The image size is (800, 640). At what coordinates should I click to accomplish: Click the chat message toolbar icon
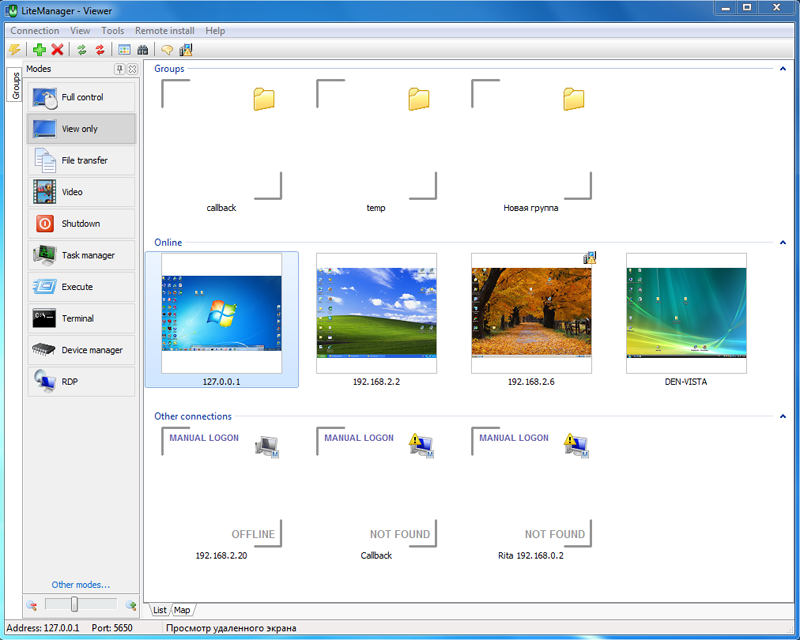(166, 50)
